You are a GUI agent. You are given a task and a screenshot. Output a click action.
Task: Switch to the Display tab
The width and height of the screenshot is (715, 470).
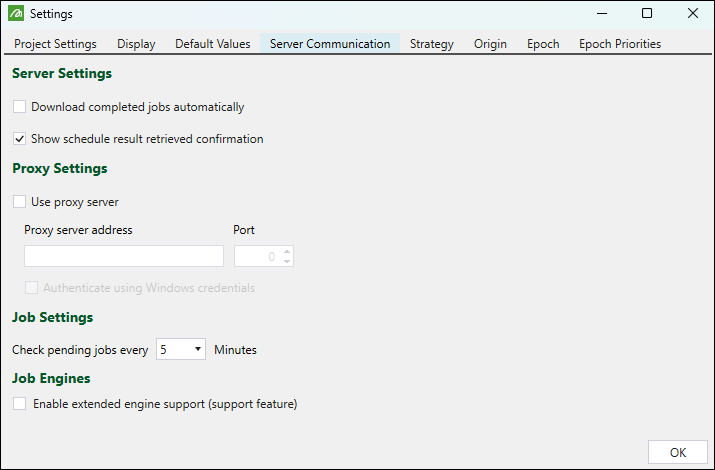click(136, 44)
